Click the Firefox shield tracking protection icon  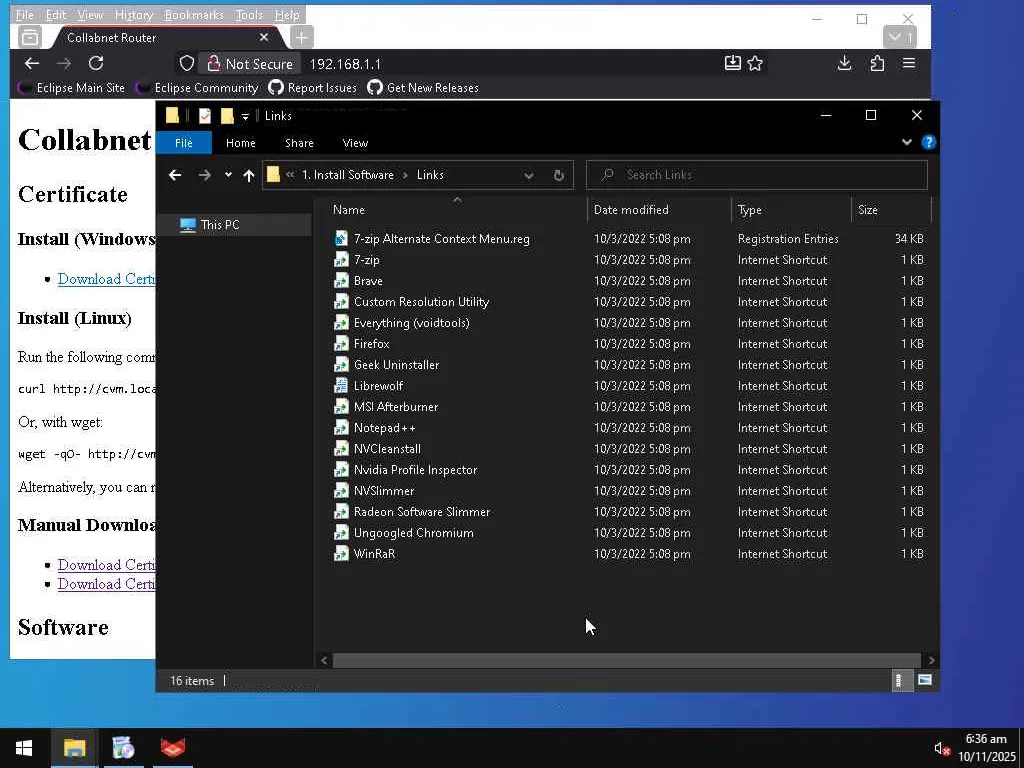[187, 63]
